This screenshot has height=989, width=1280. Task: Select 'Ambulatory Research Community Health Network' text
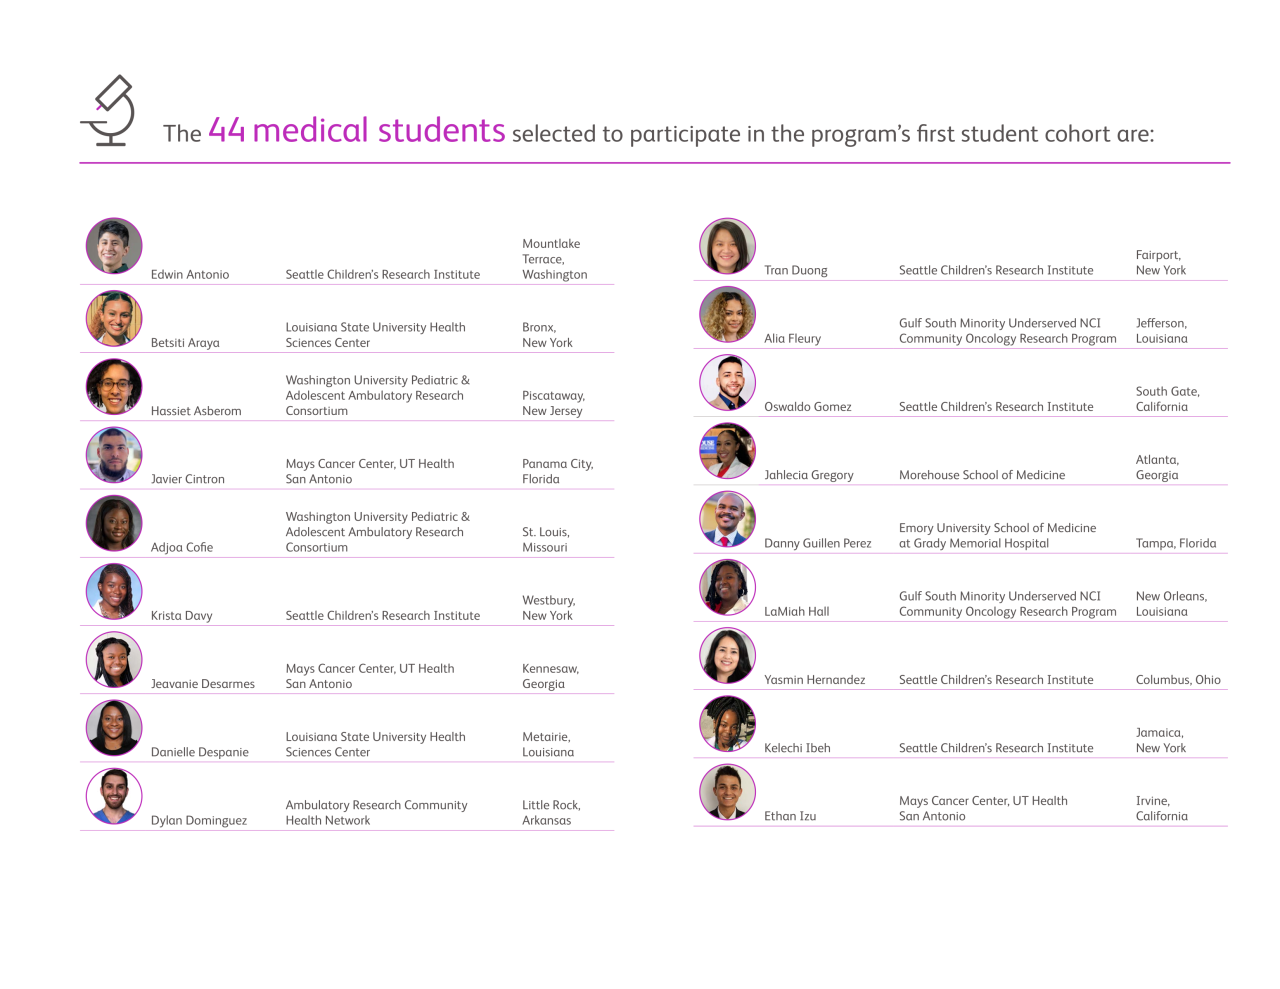[x=376, y=813]
